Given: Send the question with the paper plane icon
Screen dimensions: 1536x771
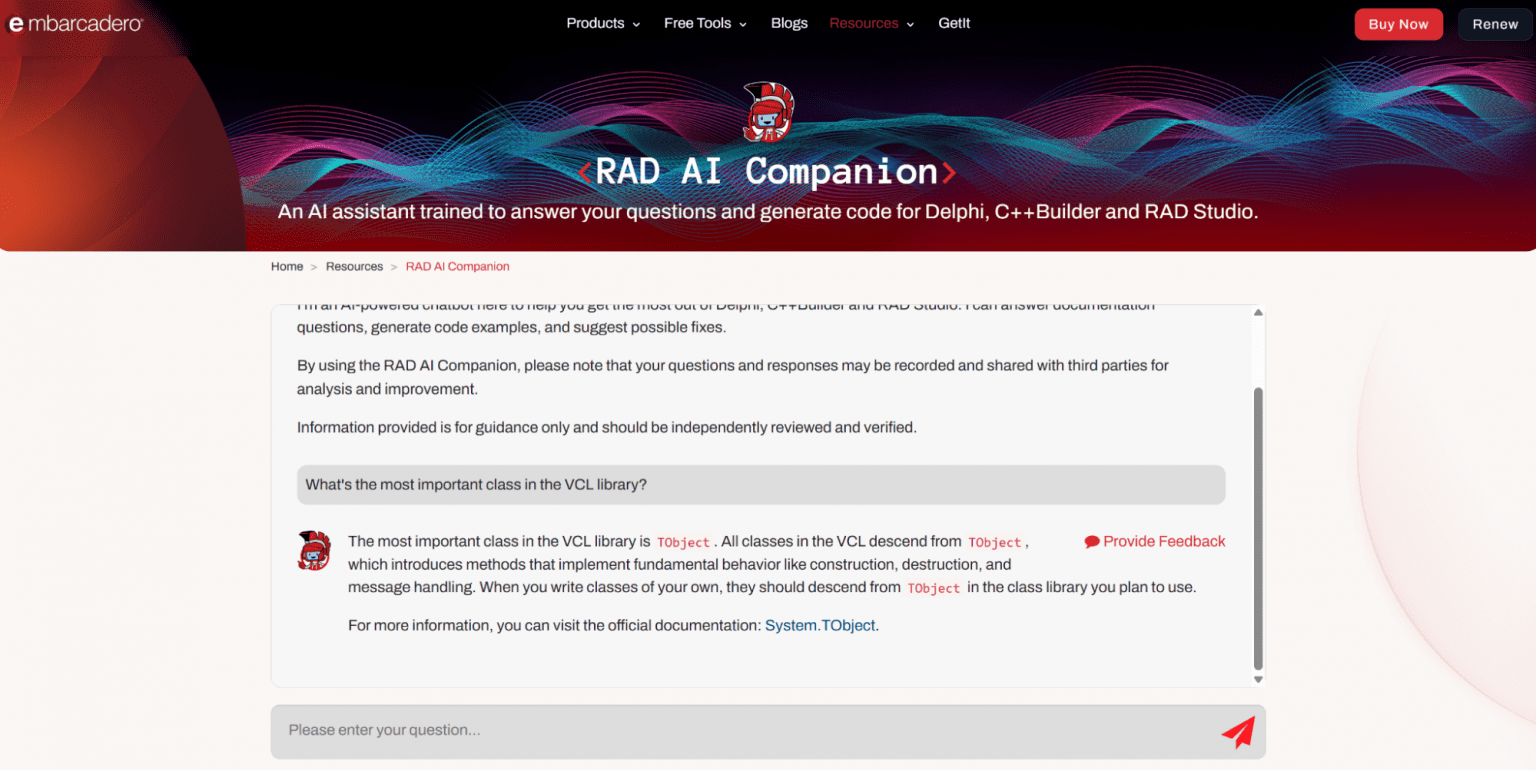Looking at the screenshot, I should (x=1238, y=732).
